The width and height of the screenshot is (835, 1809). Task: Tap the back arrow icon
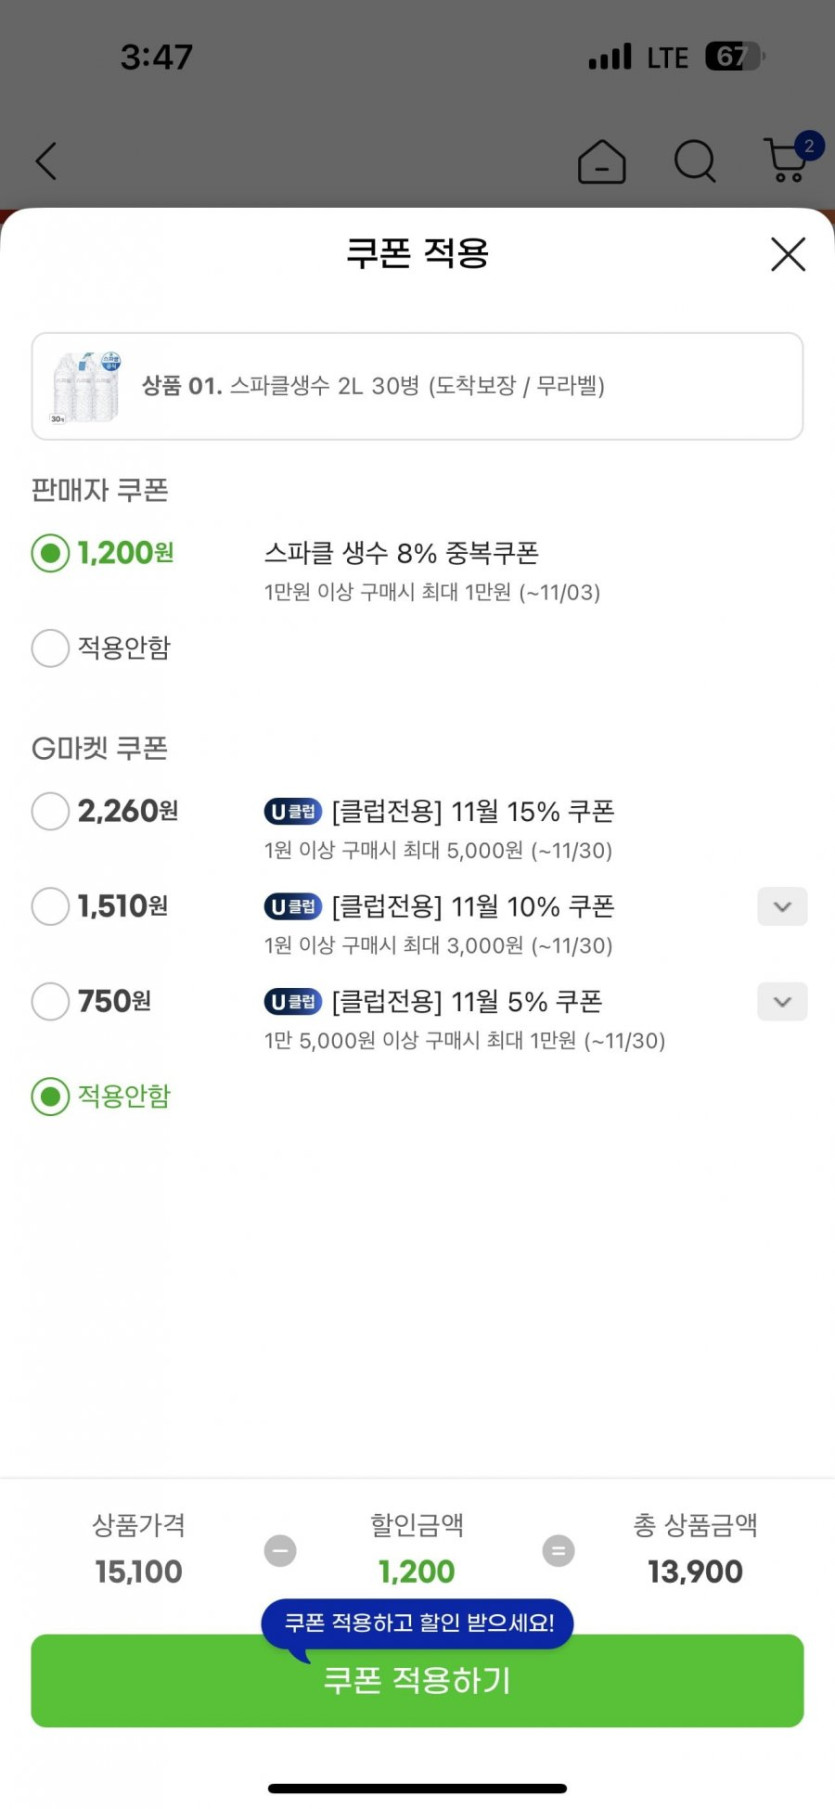tap(46, 161)
